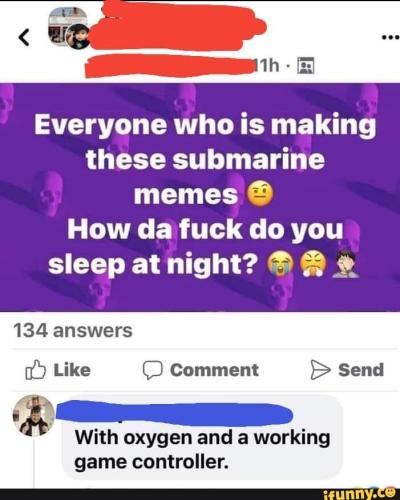
Task: Click the blue-redacted commenter name
Action: point(173,411)
